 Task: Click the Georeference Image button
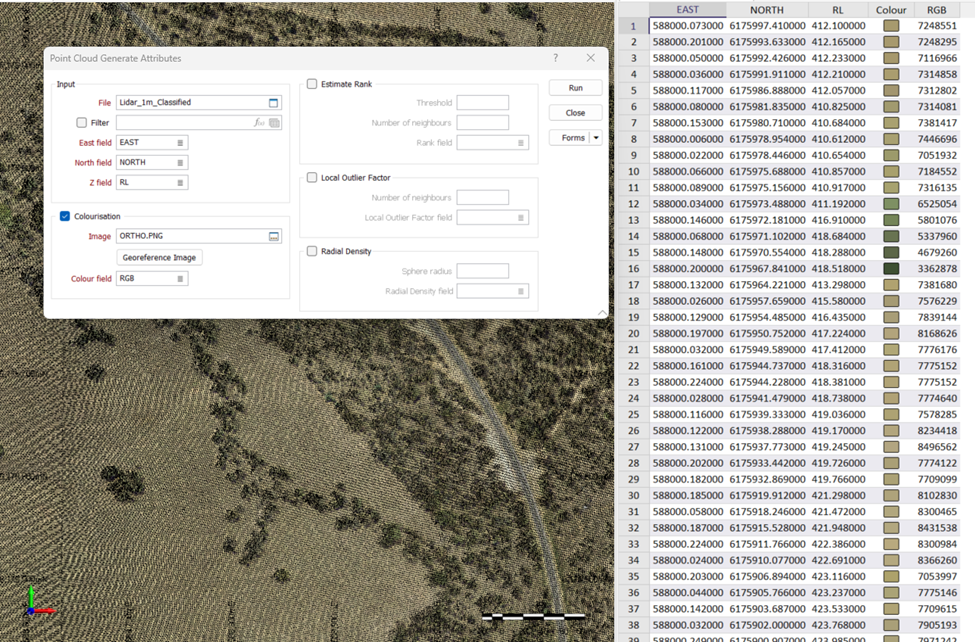(160, 258)
